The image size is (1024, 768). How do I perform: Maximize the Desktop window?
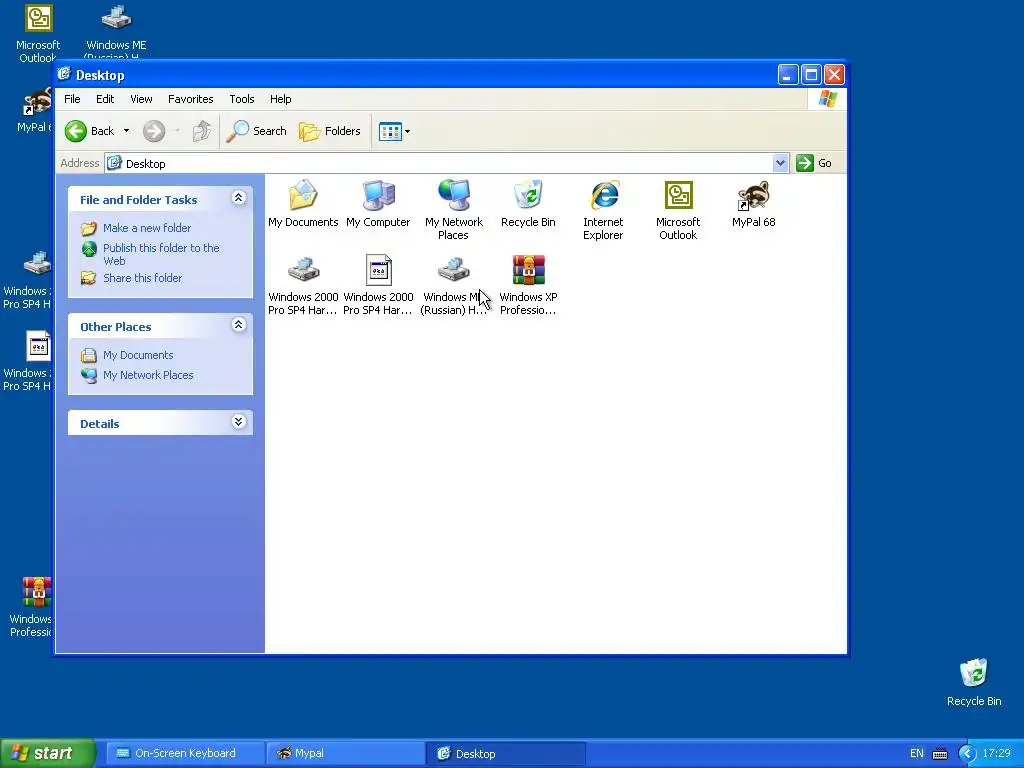811,75
